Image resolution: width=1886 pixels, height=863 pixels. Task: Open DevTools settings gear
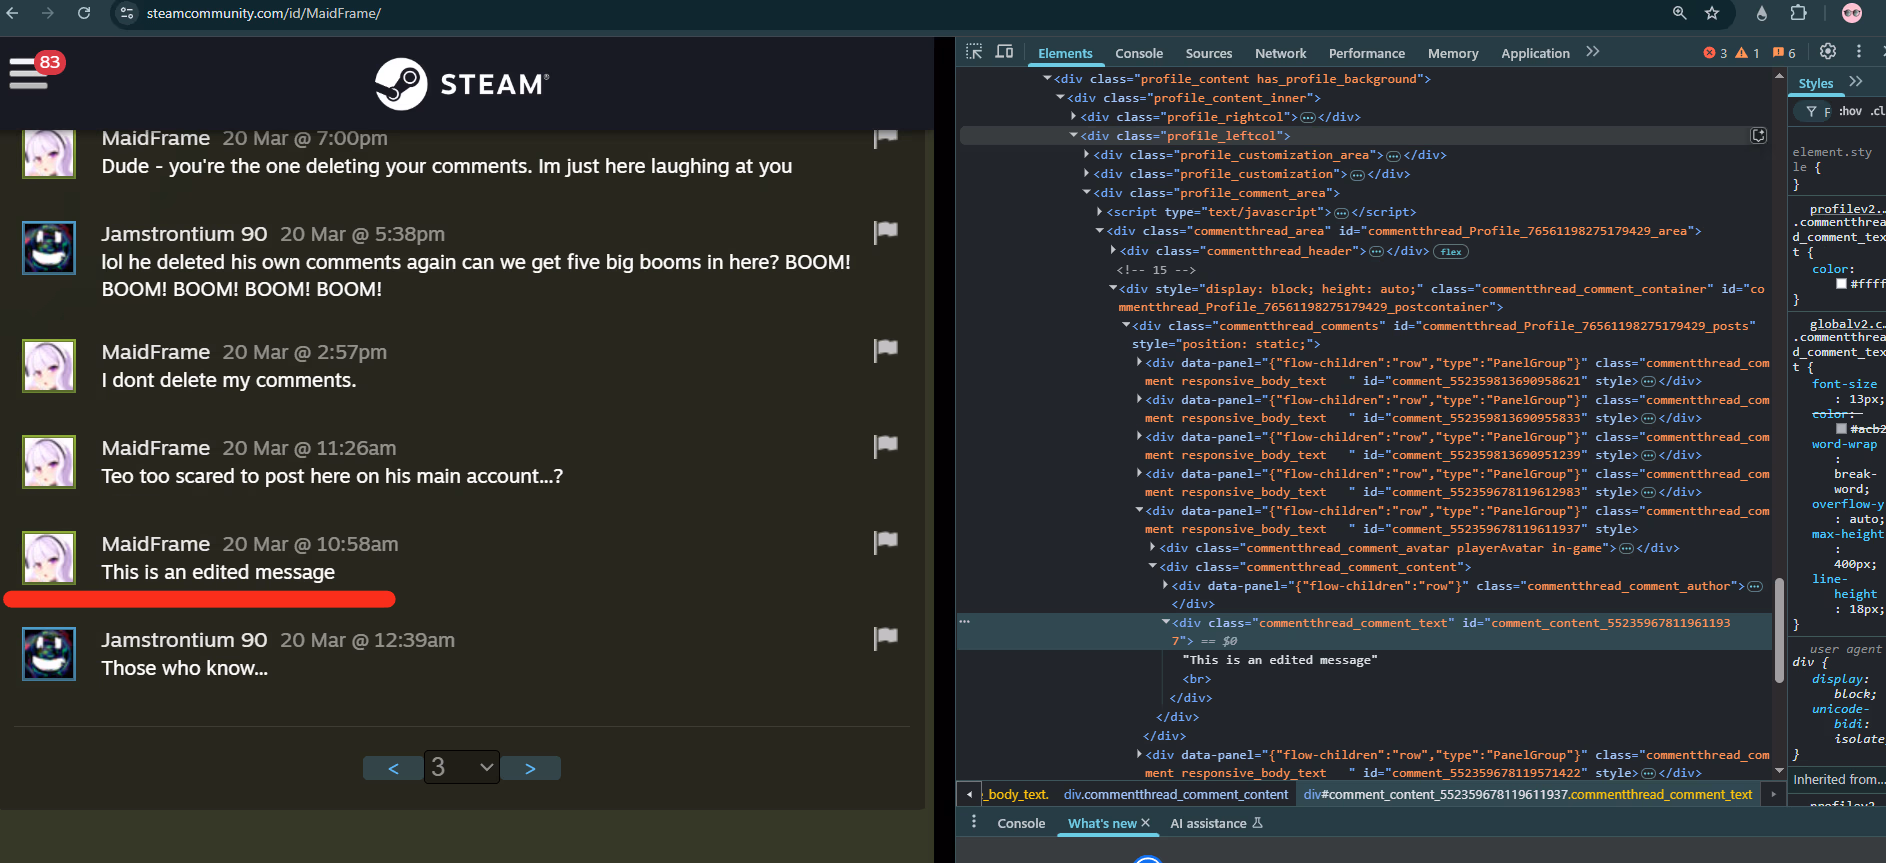tap(1828, 52)
